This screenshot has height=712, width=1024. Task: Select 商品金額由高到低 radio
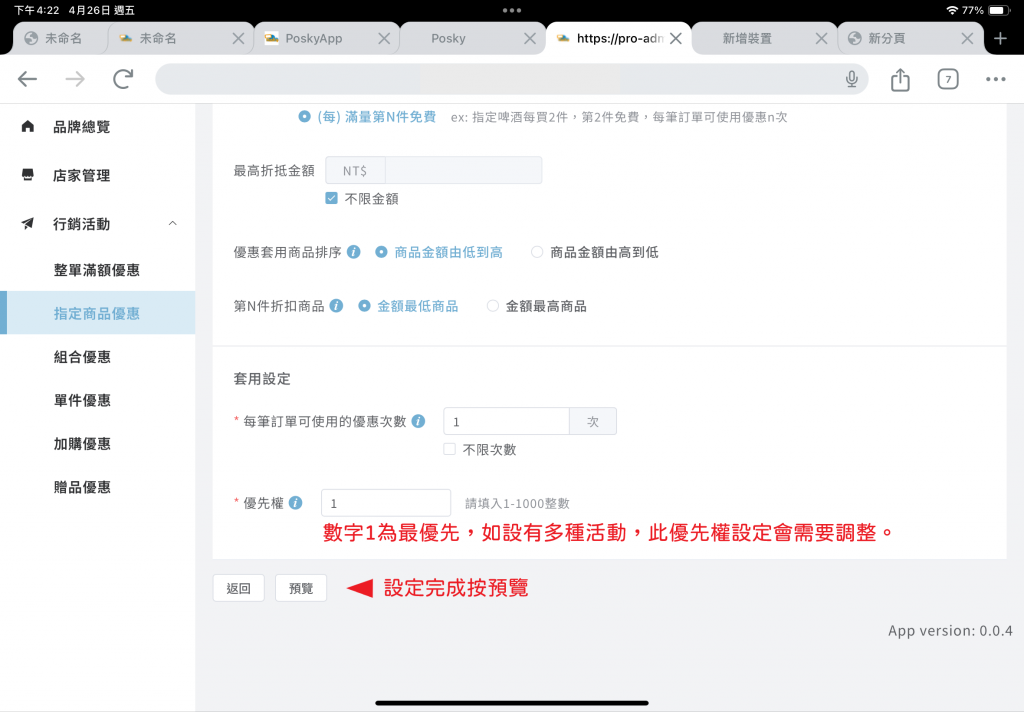coord(537,251)
